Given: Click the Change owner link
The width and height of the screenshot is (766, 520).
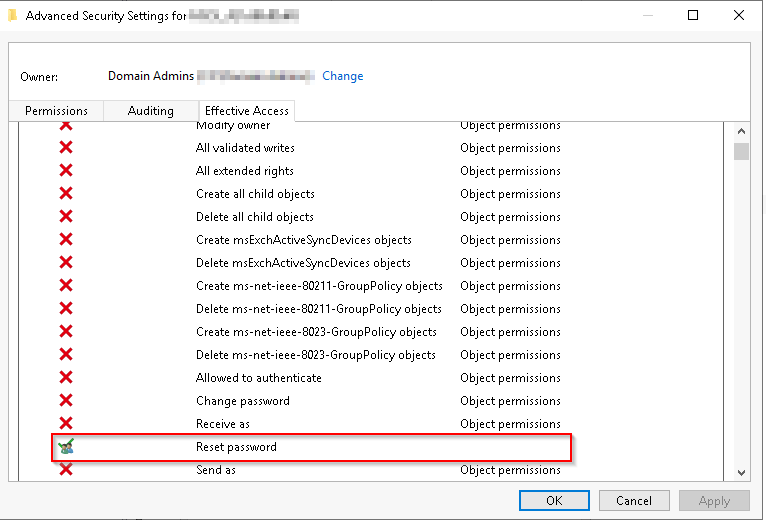Looking at the screenshot, I should coord(343,76).
